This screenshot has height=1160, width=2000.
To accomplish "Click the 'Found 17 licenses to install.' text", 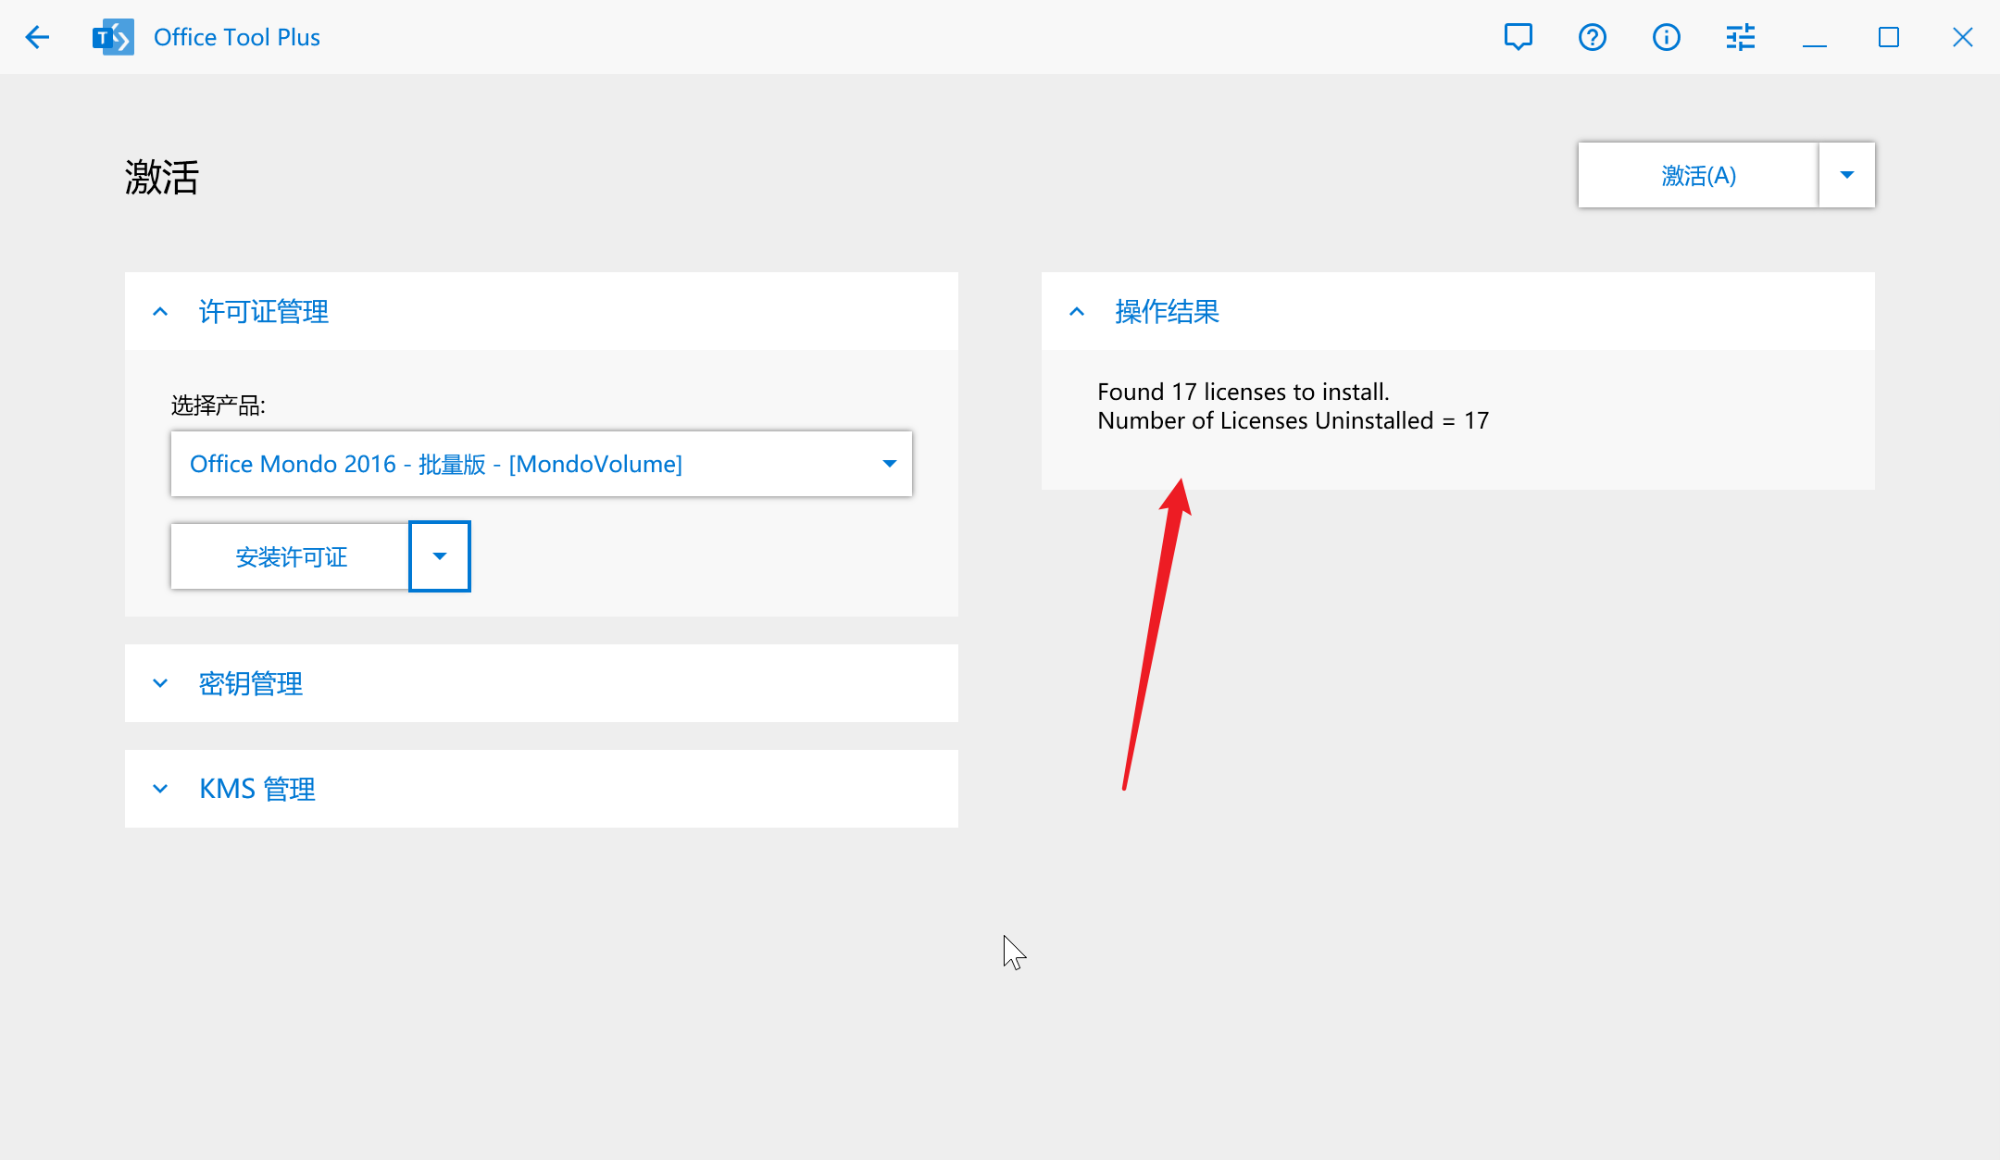I will [1243, 392].
